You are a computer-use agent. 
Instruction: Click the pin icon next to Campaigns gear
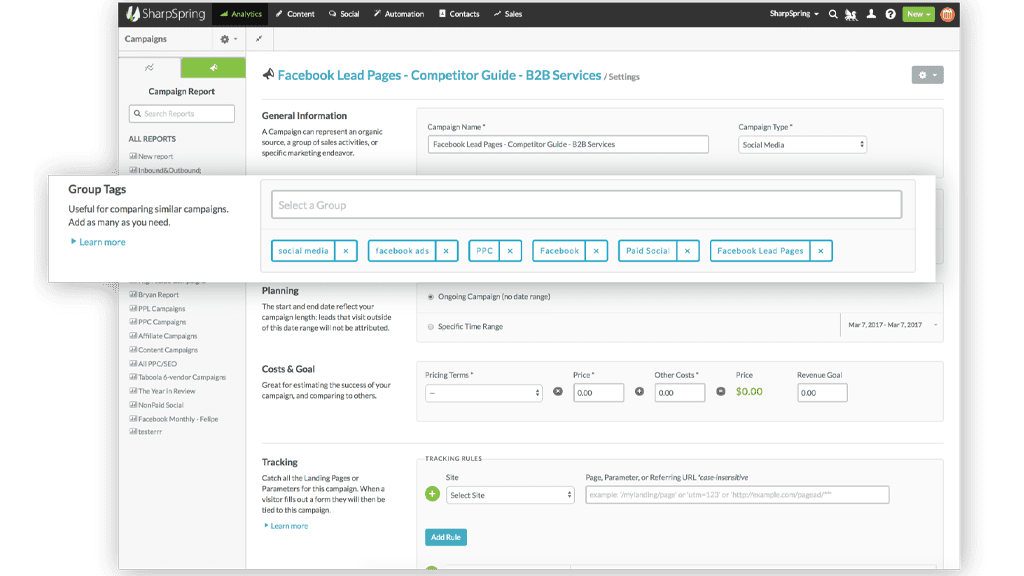(x=259, y=39)
